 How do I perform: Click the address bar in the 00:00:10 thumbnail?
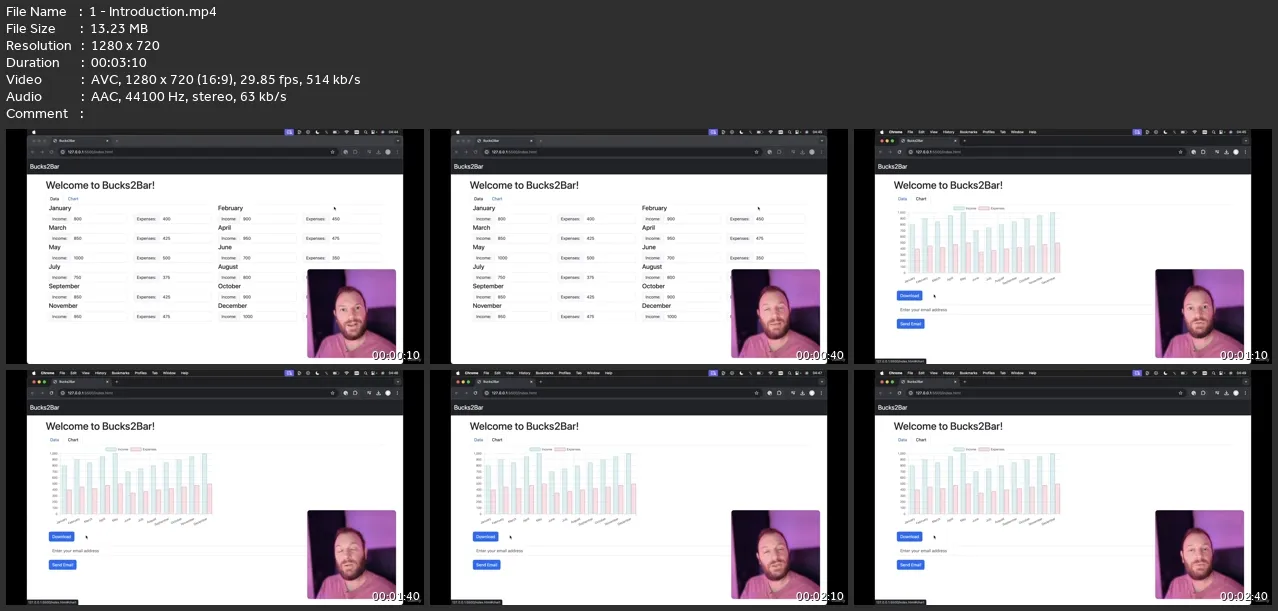[x=196, y=152]
